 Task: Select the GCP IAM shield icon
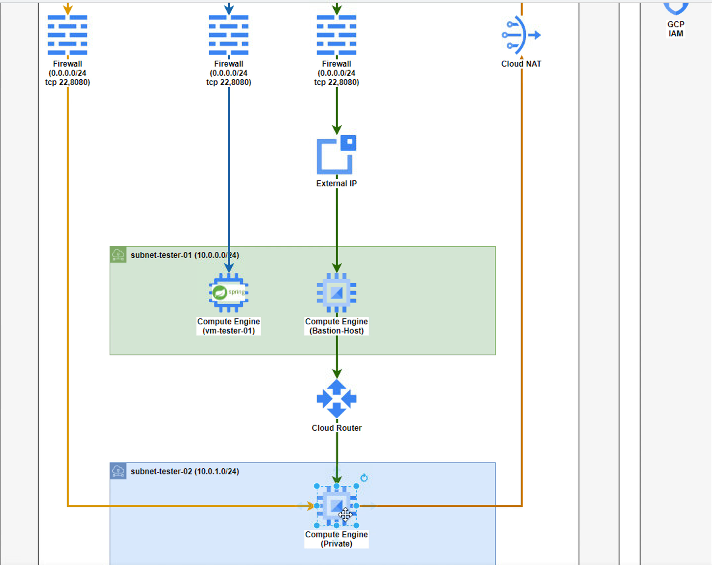(676, 7)
